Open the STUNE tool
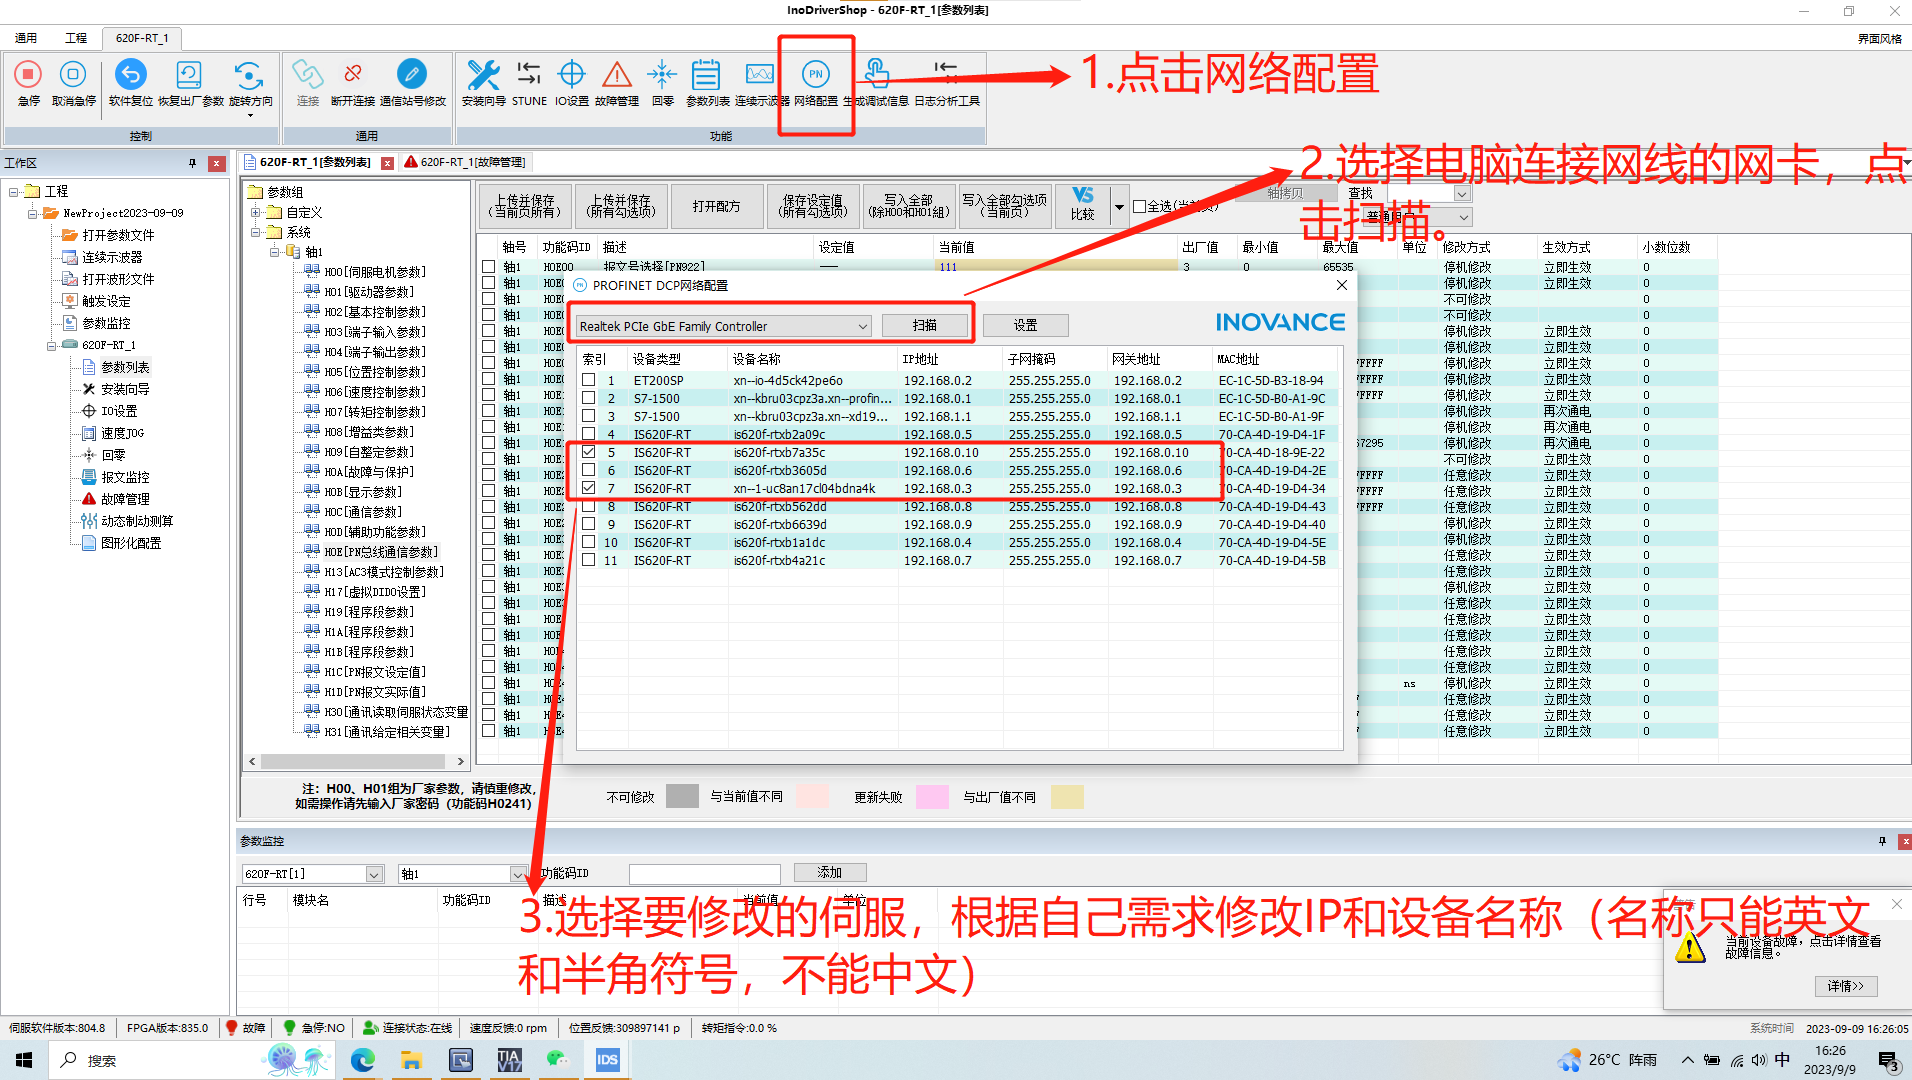This screenshot has height=1080, width=1912. point(529,75)
